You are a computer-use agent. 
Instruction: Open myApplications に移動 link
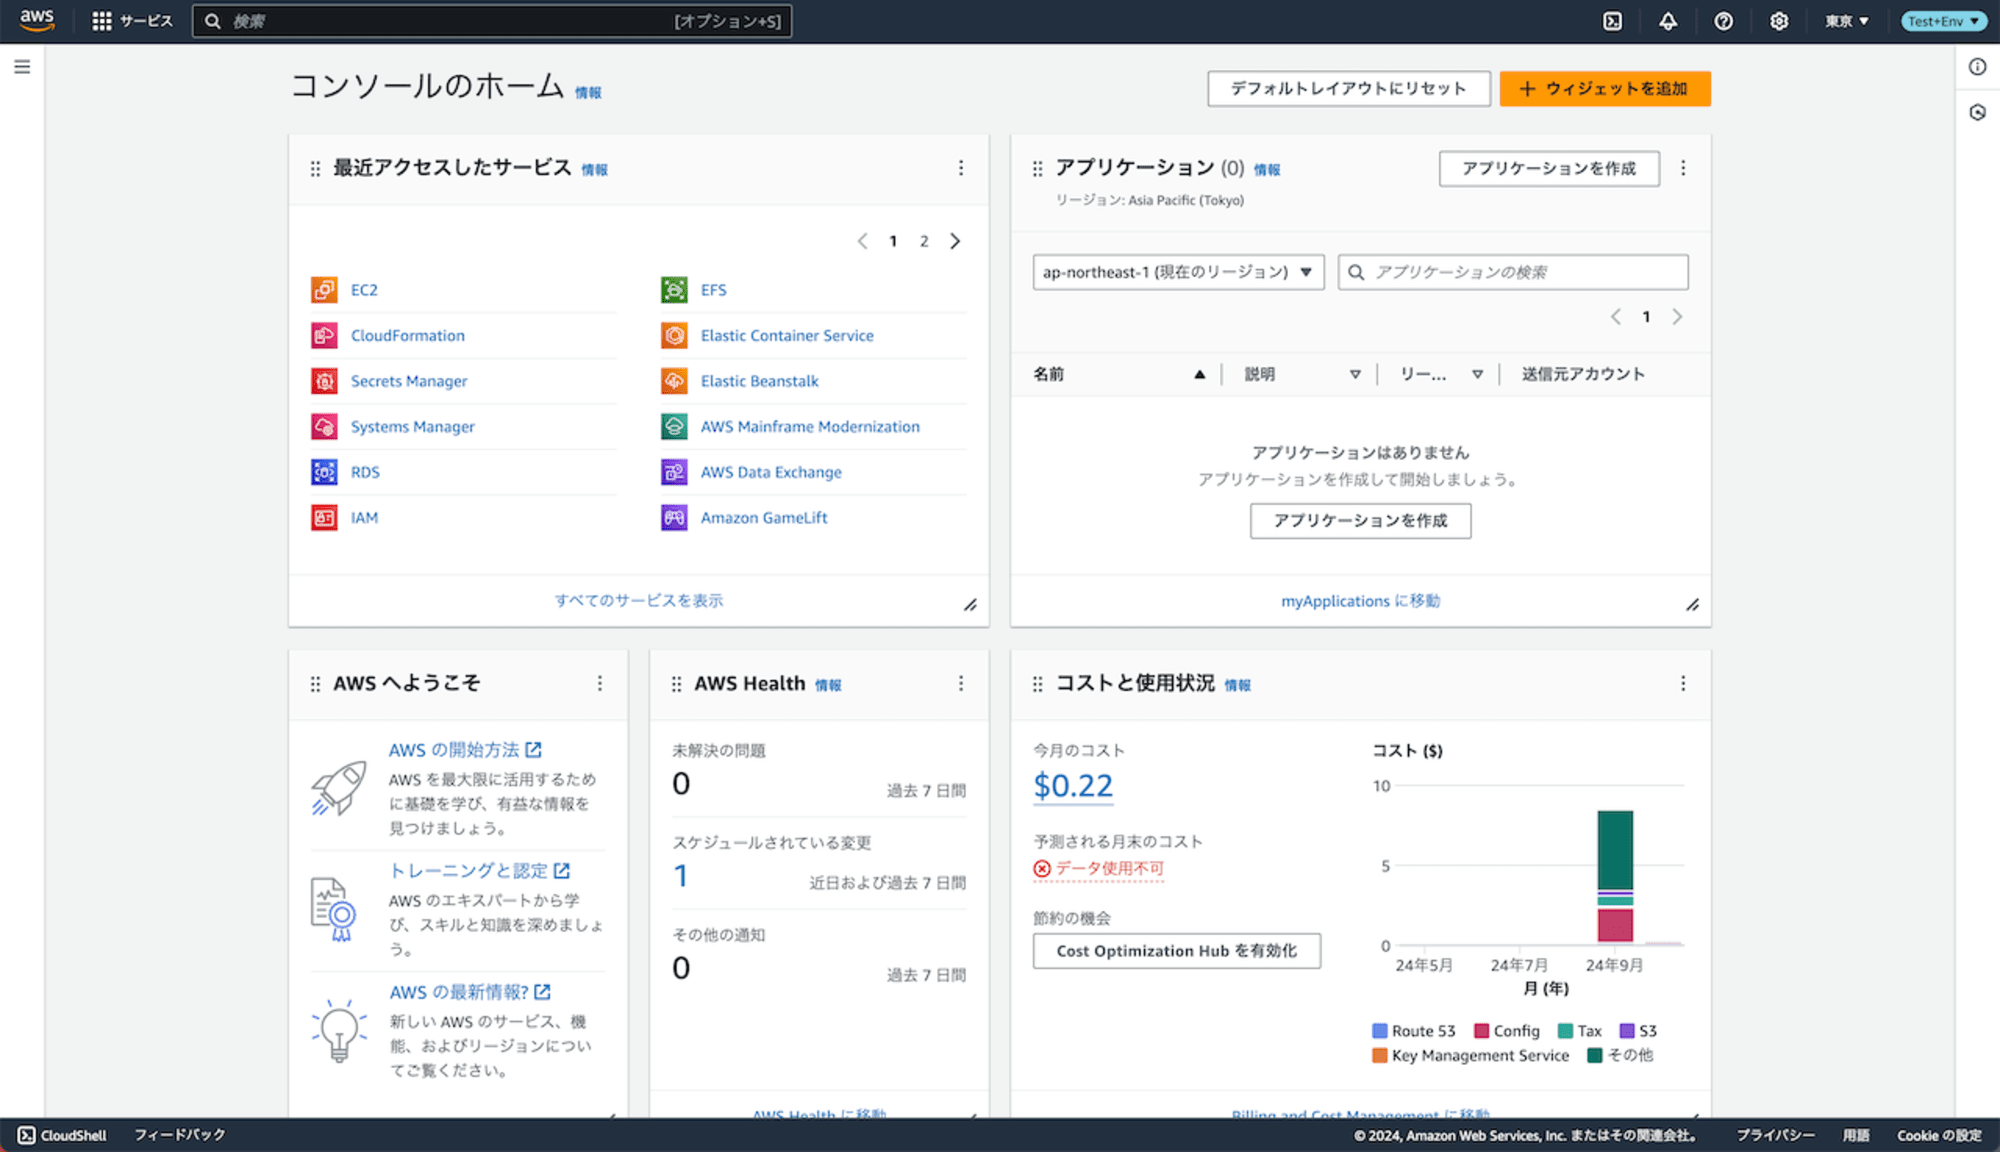1361,601
